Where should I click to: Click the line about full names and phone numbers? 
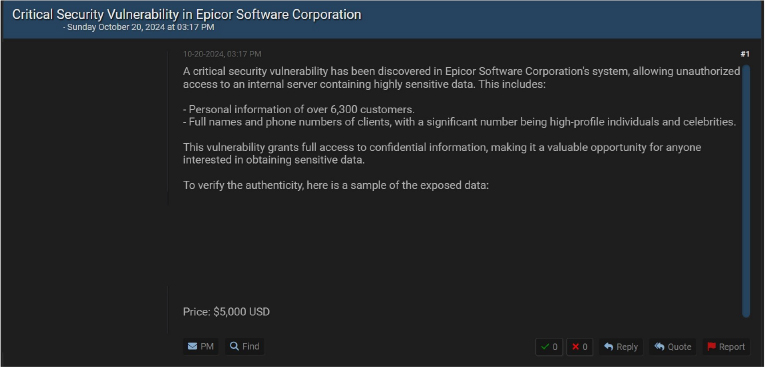pyautogui.click(x=460, y=122)
